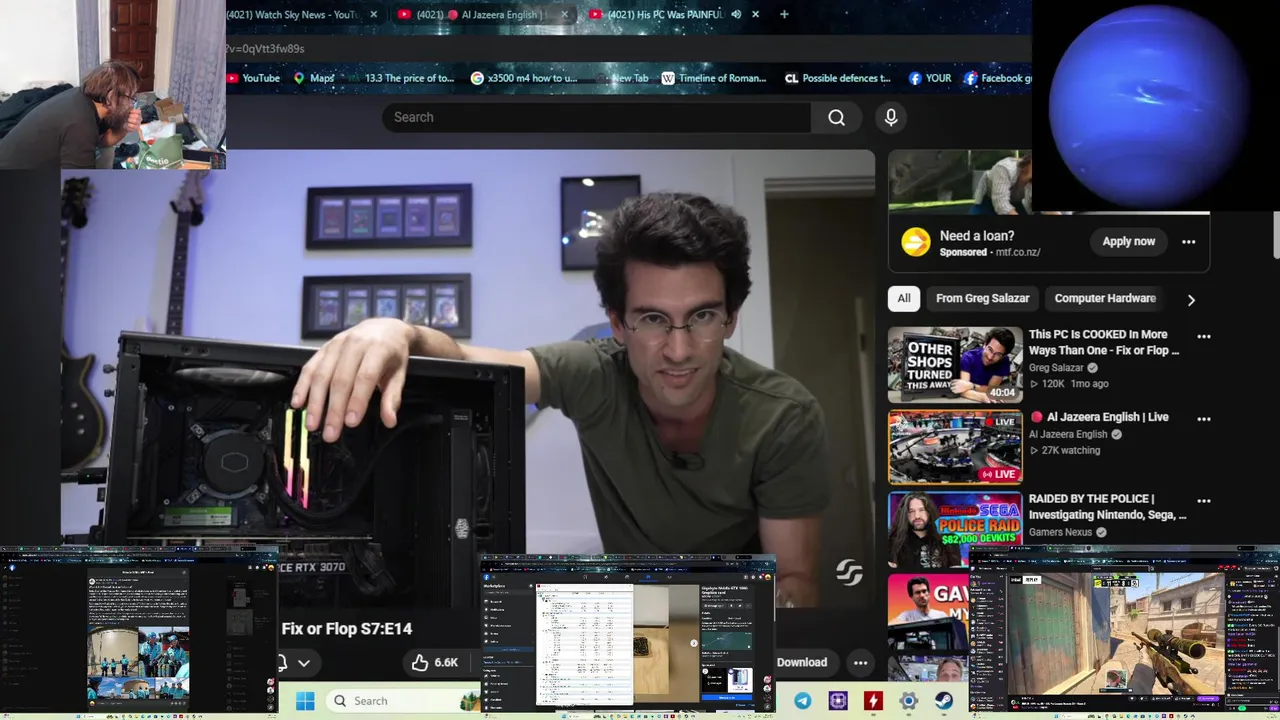Open the Al Jazeera LIVE newsroom thumbnail
Image resolution: width=1280 pixels, height=720 pixels.
pyautogui.click(x=955, y=447)
